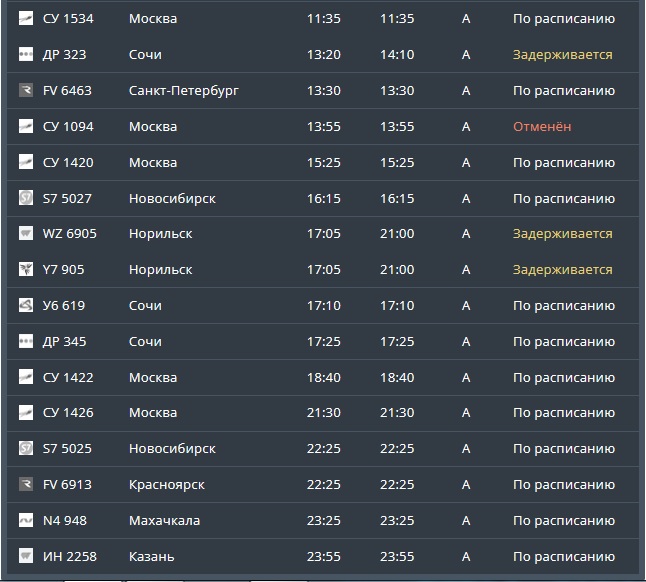Screen dimensions: 646x582
Task: Click the 'Отменён' status text
Action: (x=541, y=127)
